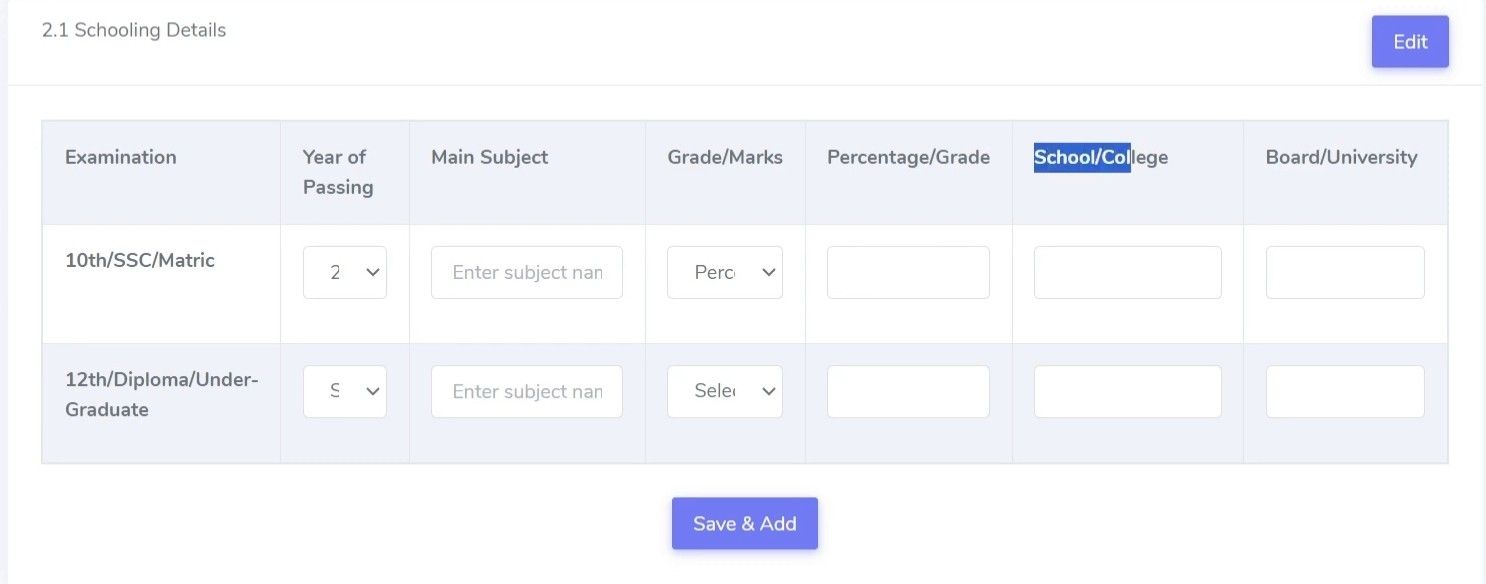1486x584 pixels.
Task: Focus 10th/SSC/Matric Main Subject field
Action: (x=526, y=272)
